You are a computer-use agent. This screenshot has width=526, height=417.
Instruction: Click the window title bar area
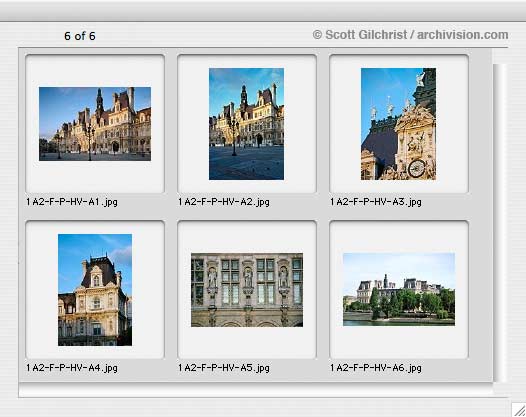click(263, 11)
